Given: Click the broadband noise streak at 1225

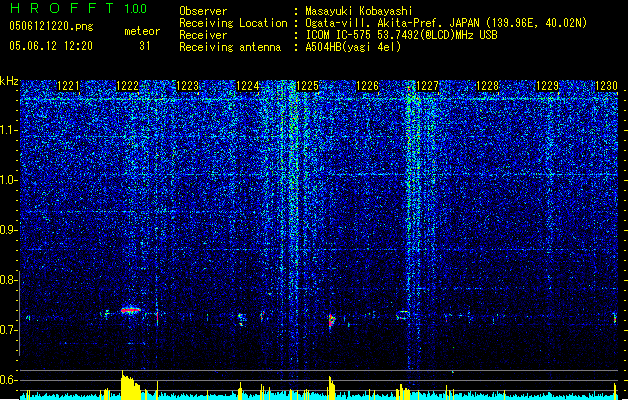Looking at the screenshot, I should [293, 225].
